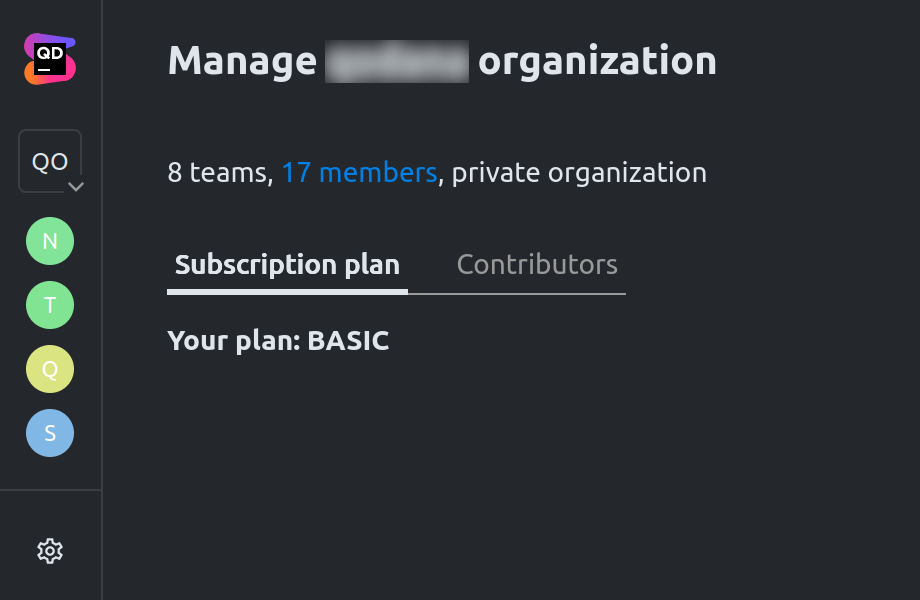Select the blue S avatar in sidebar
The height and width of the screenshot is (600, 920).
pos(49,433)
